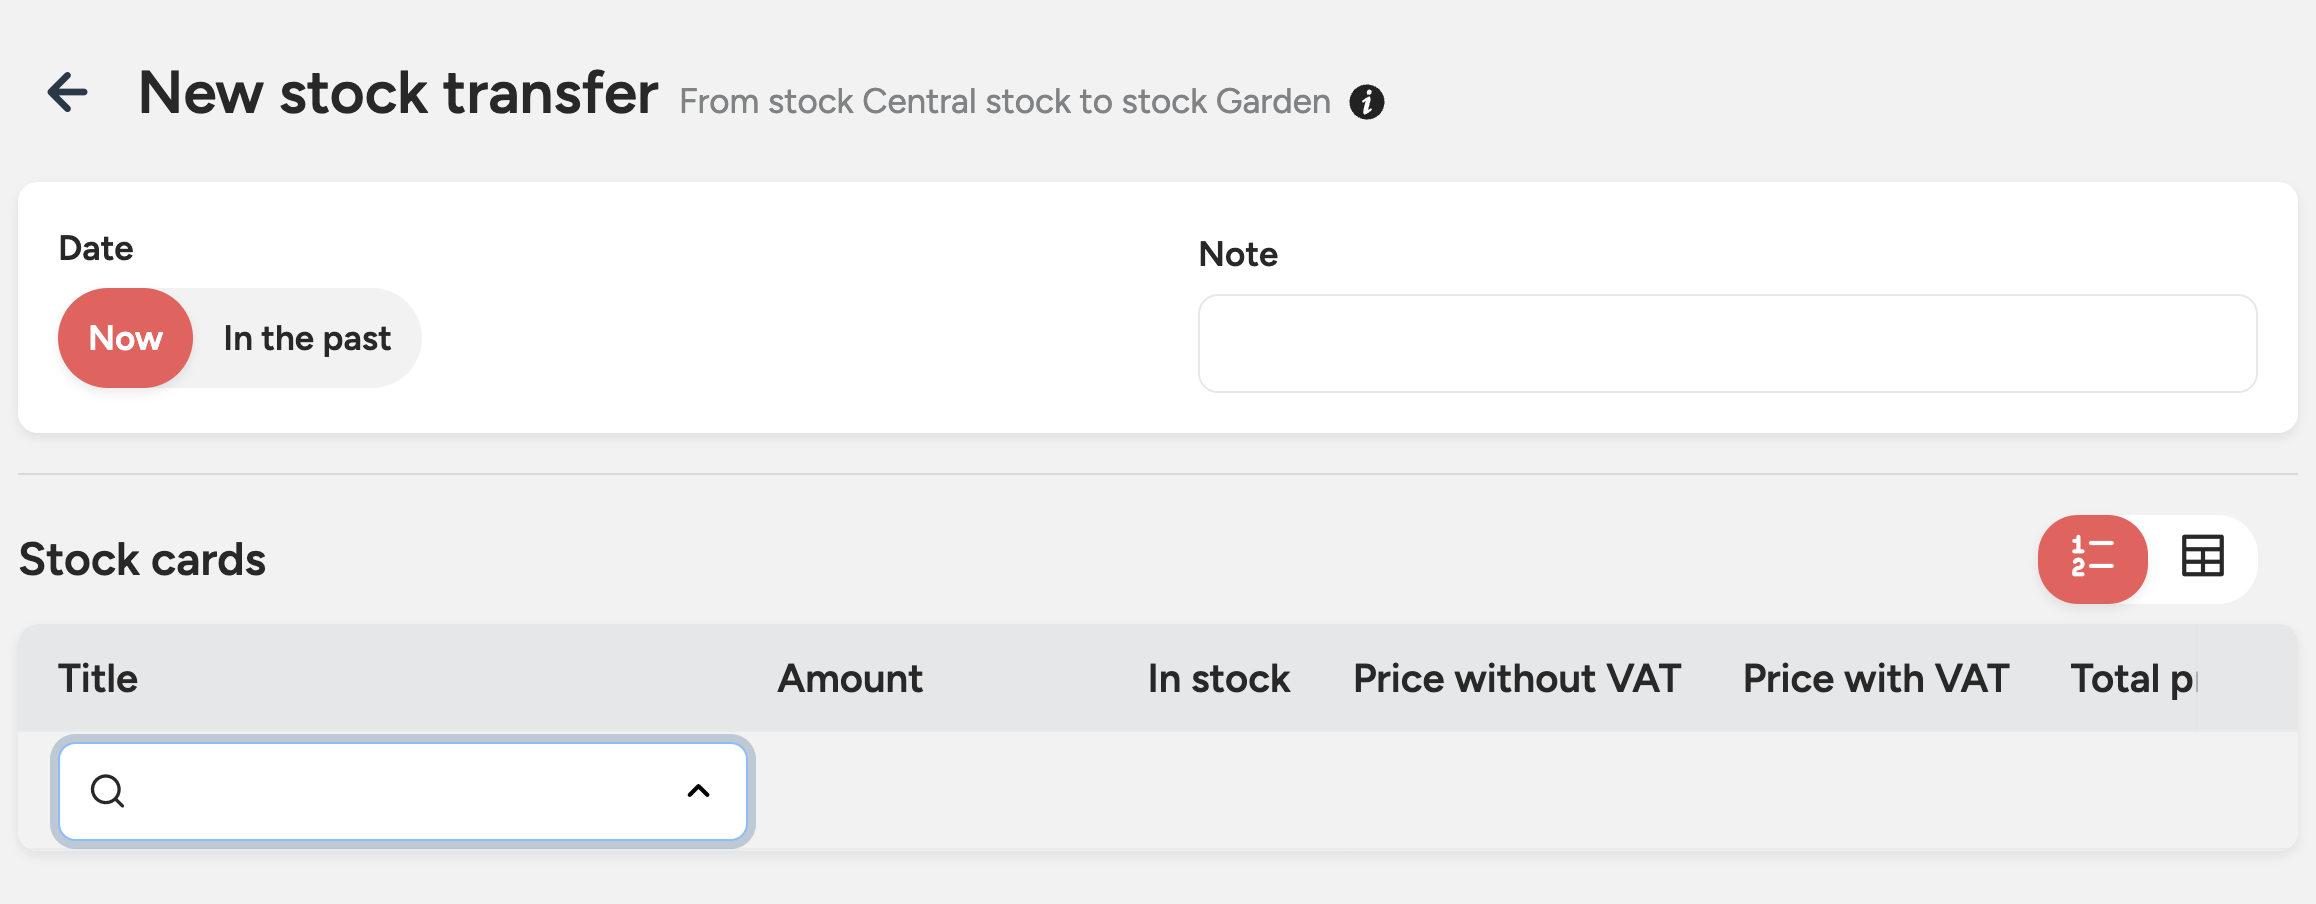Click the Note text field
Viewport: 2316px width, 904px height.
coord(1727,343)
